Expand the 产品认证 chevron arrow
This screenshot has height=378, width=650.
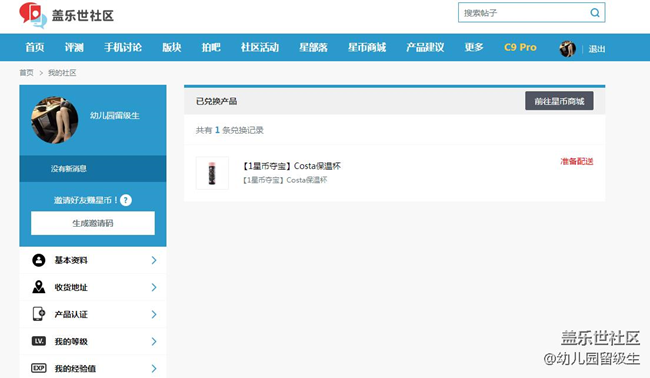[154, 314]
